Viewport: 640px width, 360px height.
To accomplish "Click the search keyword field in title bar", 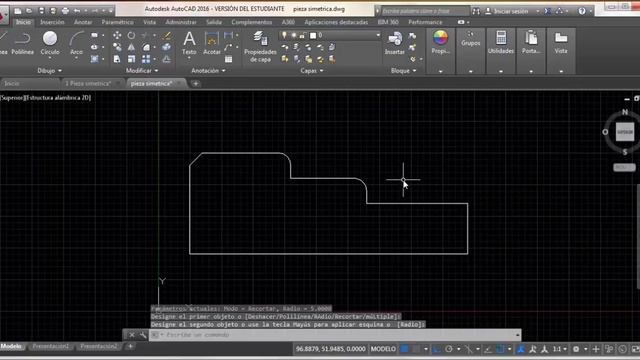I will tap(424, 11).
